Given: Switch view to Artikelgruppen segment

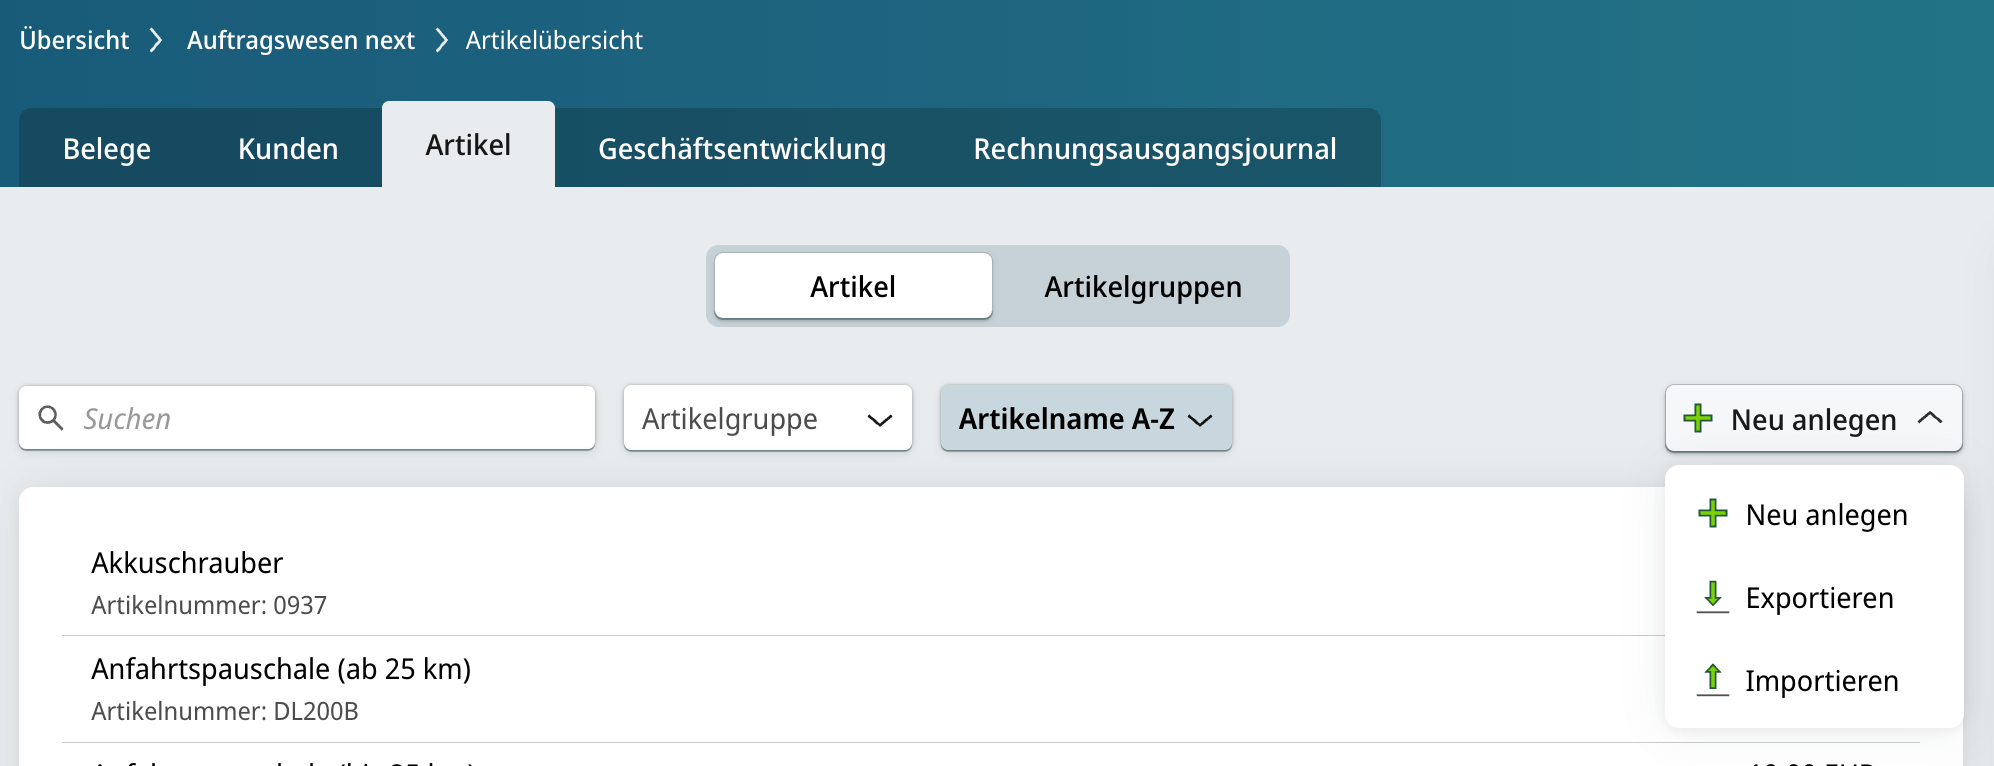Looking at the screenshot, I should [1142, 287].
